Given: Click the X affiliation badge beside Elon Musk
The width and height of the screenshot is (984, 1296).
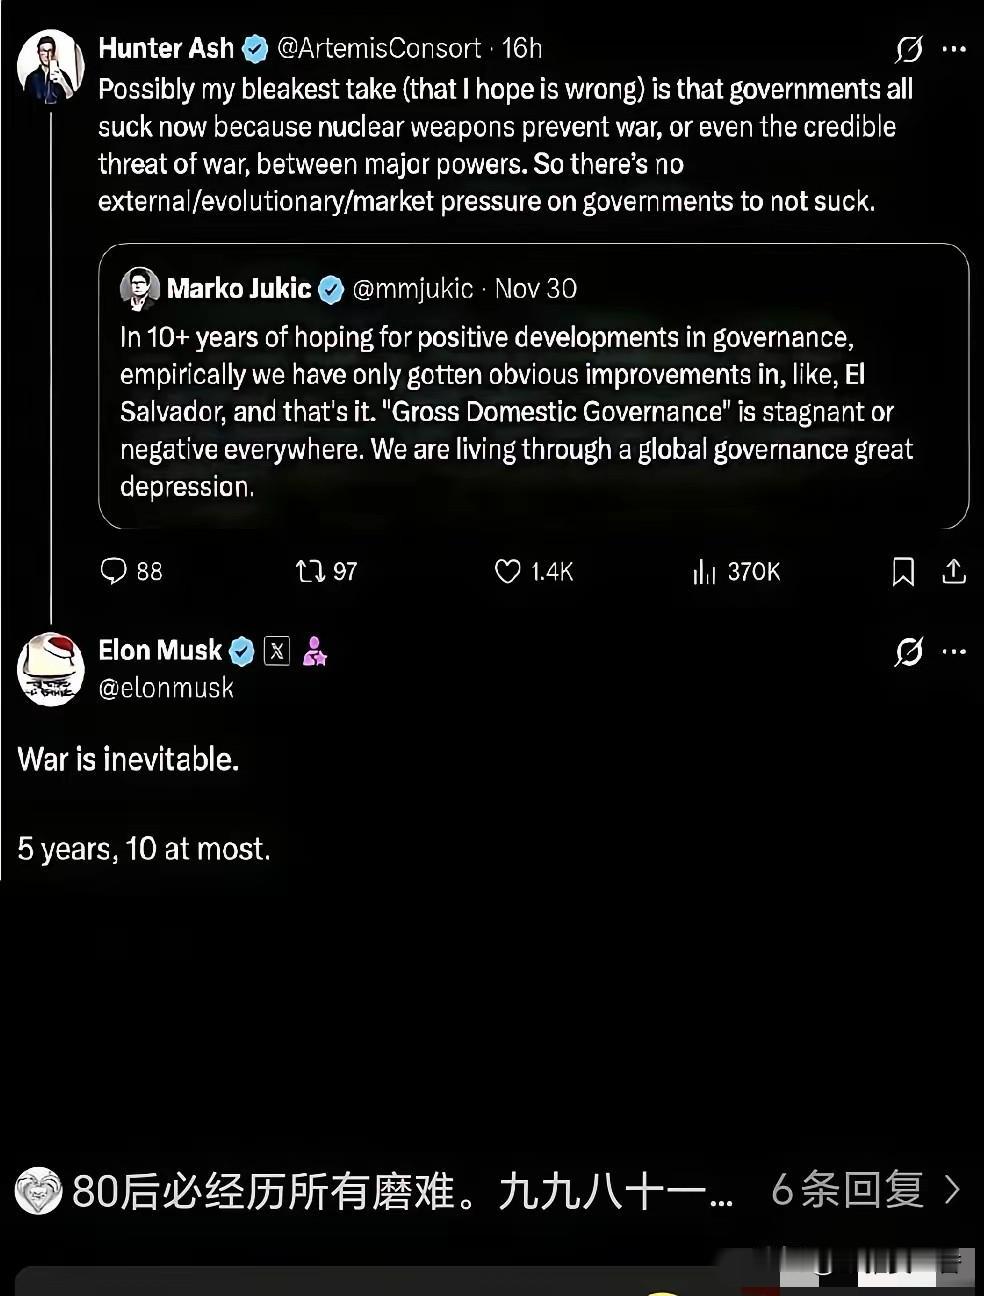Looking at the screenshot, I should coord(277,652).
